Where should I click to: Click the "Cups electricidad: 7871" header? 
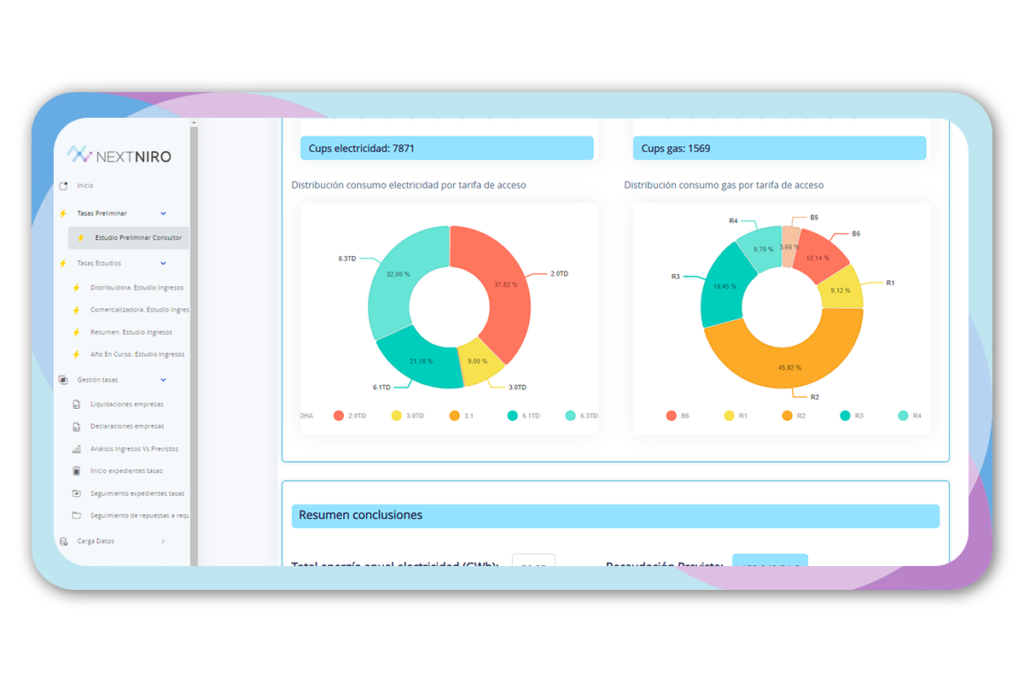pos(447,148)
